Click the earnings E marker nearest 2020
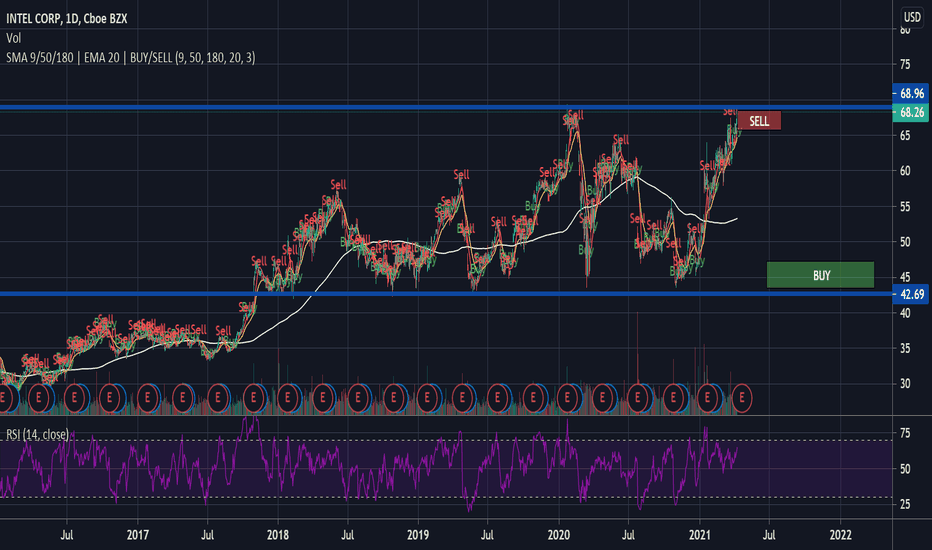The image size is (932, 550). click(568, 398)
